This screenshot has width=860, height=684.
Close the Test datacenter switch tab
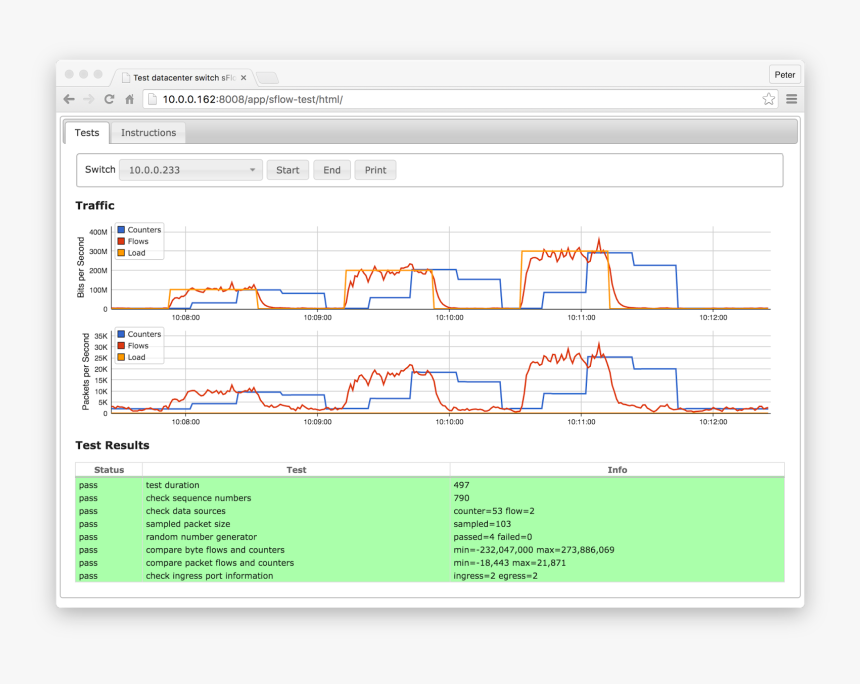(x=243, y=77)
